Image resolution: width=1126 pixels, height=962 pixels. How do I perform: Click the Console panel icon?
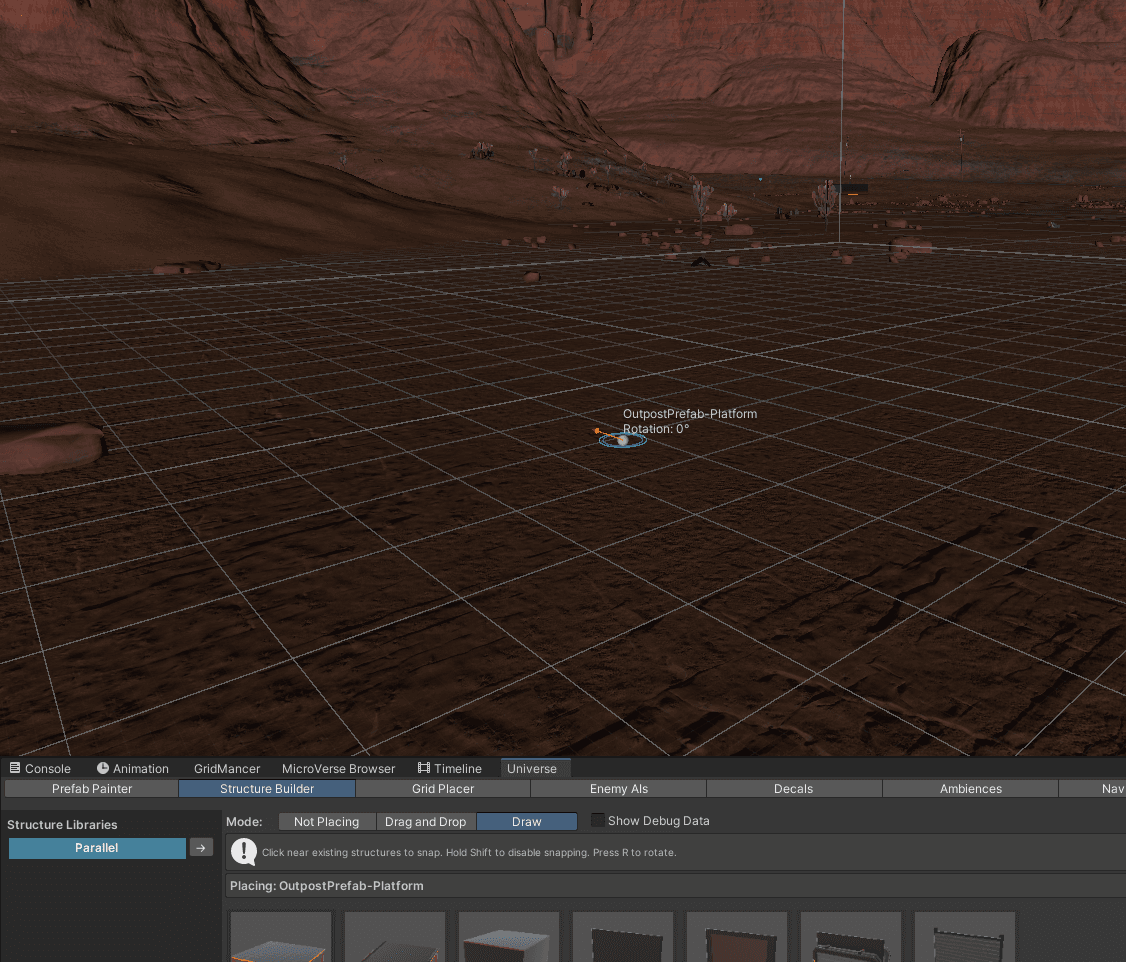[x=13, y=768]
